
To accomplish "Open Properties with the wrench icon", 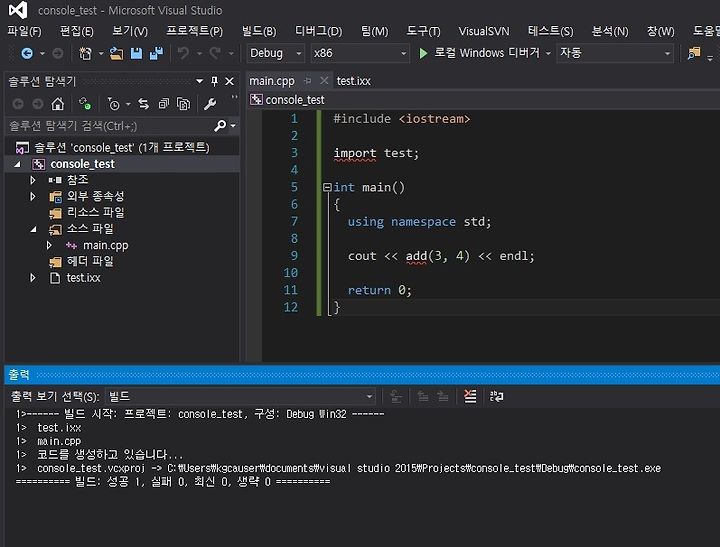I will coord(210,104).
